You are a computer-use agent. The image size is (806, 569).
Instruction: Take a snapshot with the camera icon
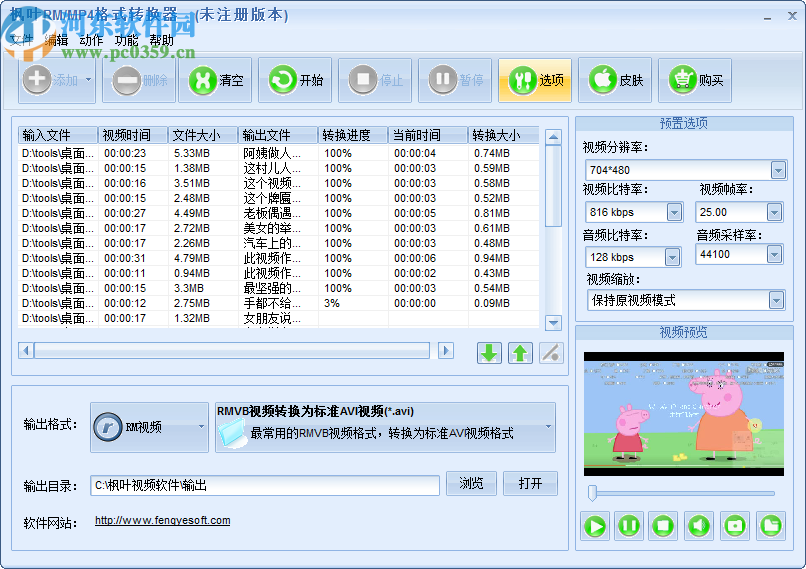pyautogui.click(x=734, y=525)
